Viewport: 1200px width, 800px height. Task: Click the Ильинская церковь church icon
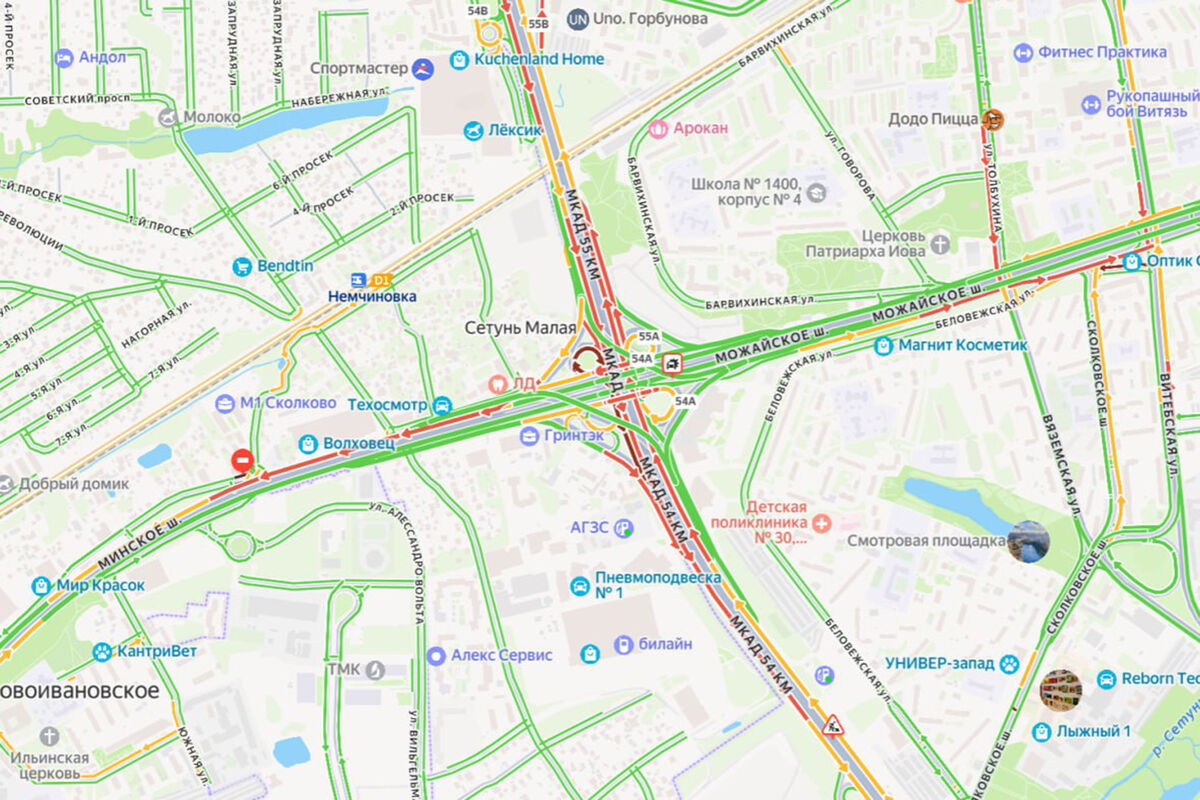click(x=49, y=736)
